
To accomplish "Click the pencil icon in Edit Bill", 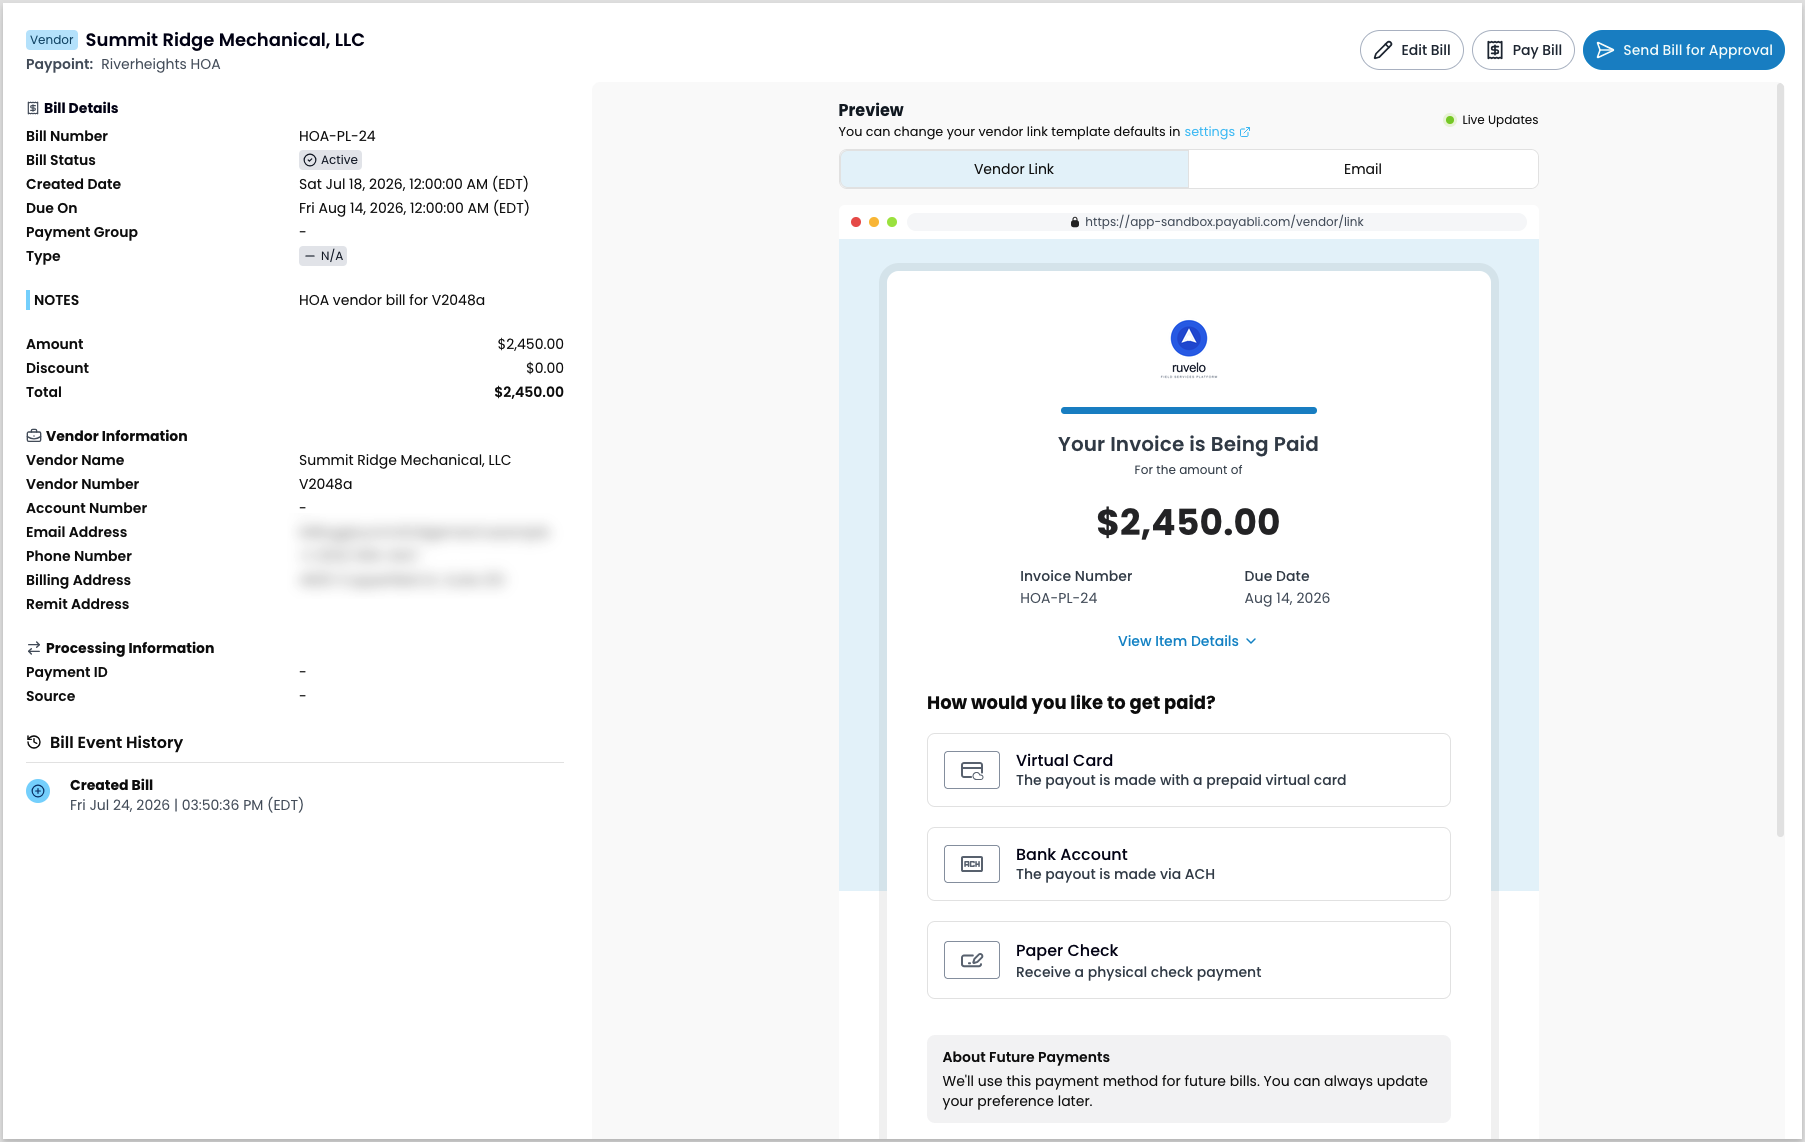I will click(x=1383, y=50).
